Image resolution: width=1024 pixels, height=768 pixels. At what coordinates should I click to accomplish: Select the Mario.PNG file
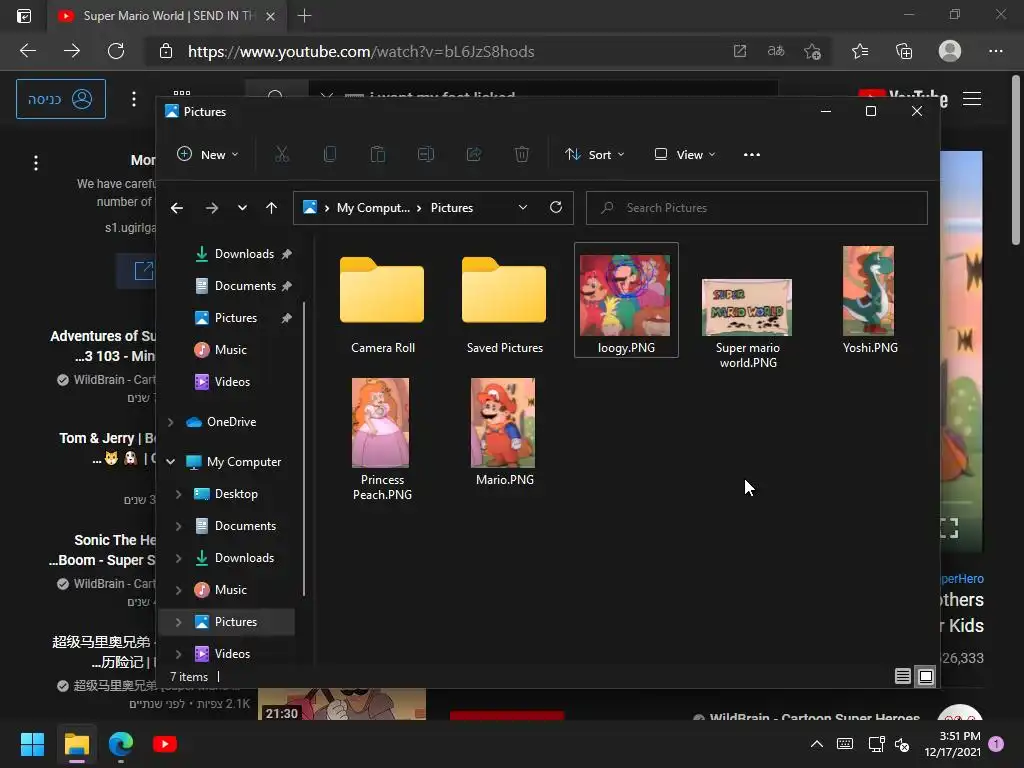click(505, 432)
